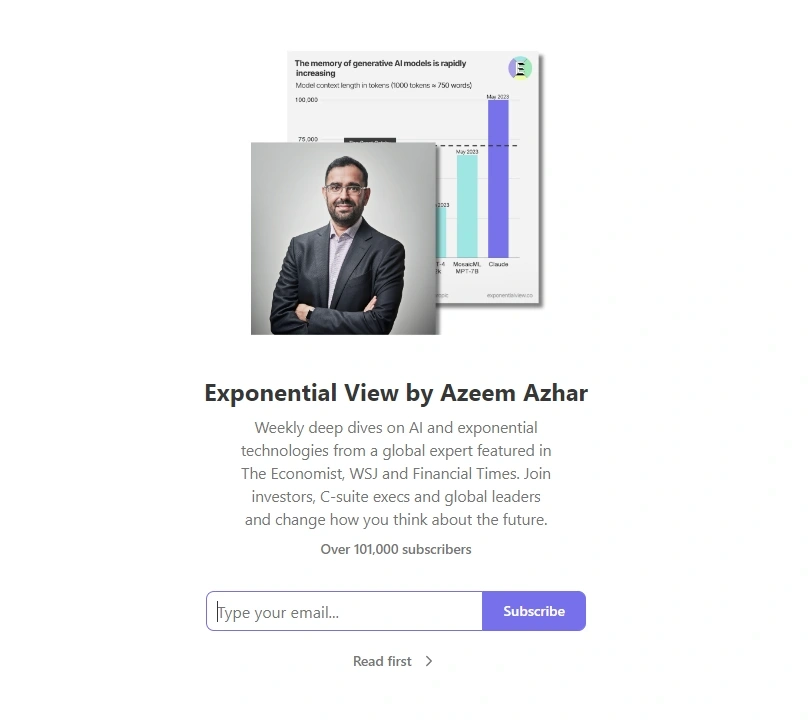Click the "Exponential View by Azeem Azhar" heading
This screenshot has width=811, height=723.
pyautogui.click(x=396, y=392)
